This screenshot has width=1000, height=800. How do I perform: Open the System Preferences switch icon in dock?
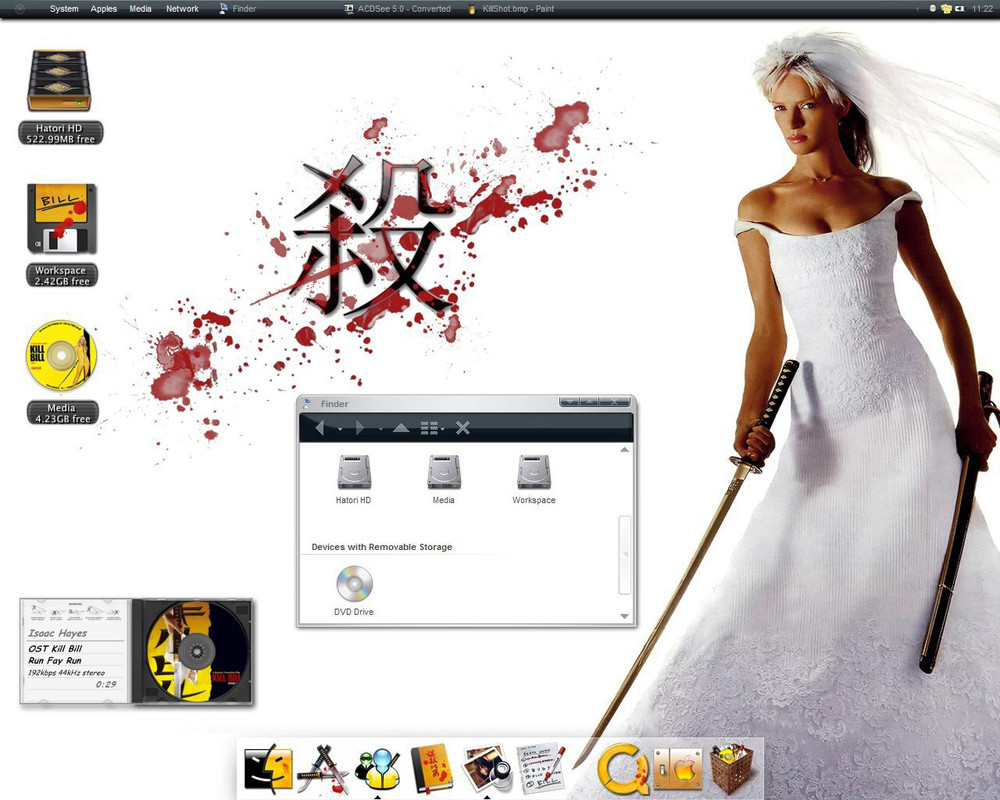[678, 769]
